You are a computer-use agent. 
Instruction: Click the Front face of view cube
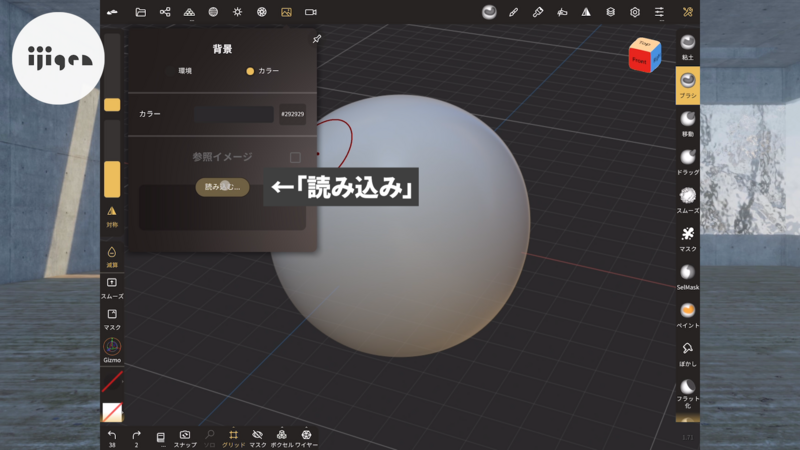click(x=639, y=61)
